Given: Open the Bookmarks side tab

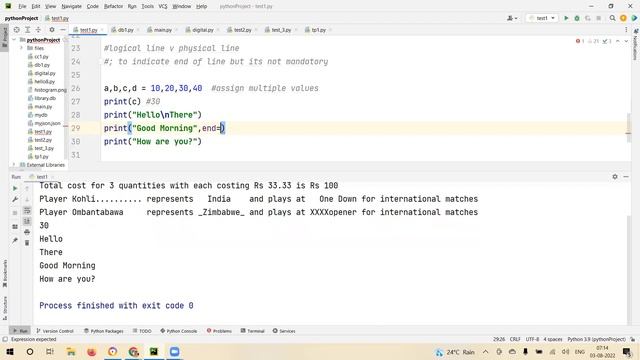Looking at the screenshot, I should (5, 273).
